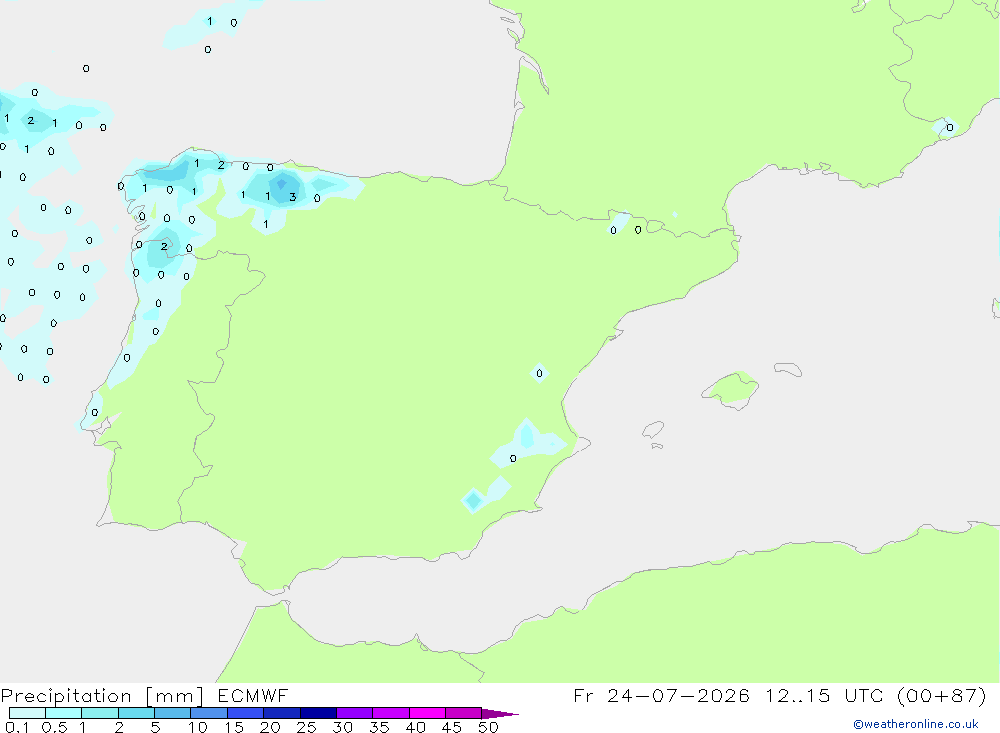This screenshot has width=1000, height=733.
Task: Click the "0.5" legend scale label
Action: pos(55,727)
